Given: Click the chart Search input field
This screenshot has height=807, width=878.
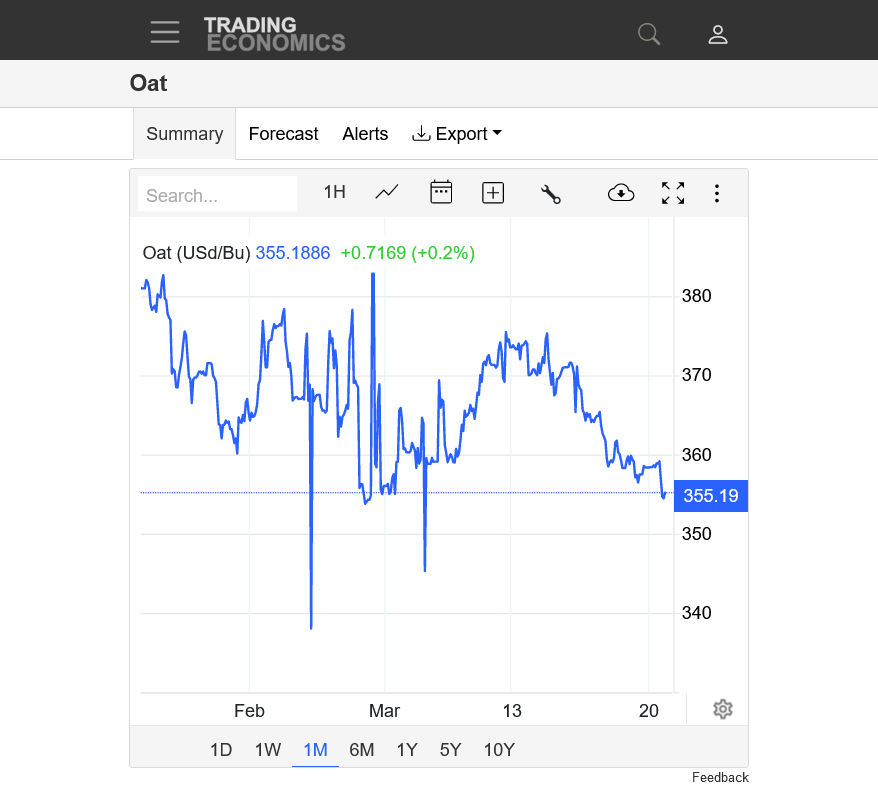Looking at the screenshot, I should point(217,194).
